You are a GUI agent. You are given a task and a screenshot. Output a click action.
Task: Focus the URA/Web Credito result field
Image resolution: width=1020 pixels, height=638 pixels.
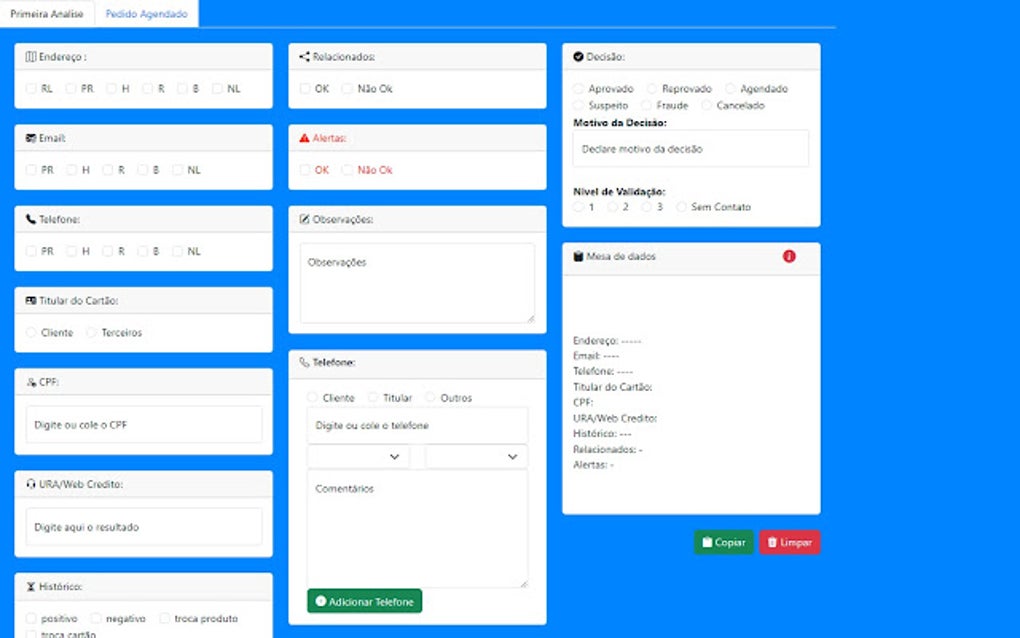coord(144,527)
